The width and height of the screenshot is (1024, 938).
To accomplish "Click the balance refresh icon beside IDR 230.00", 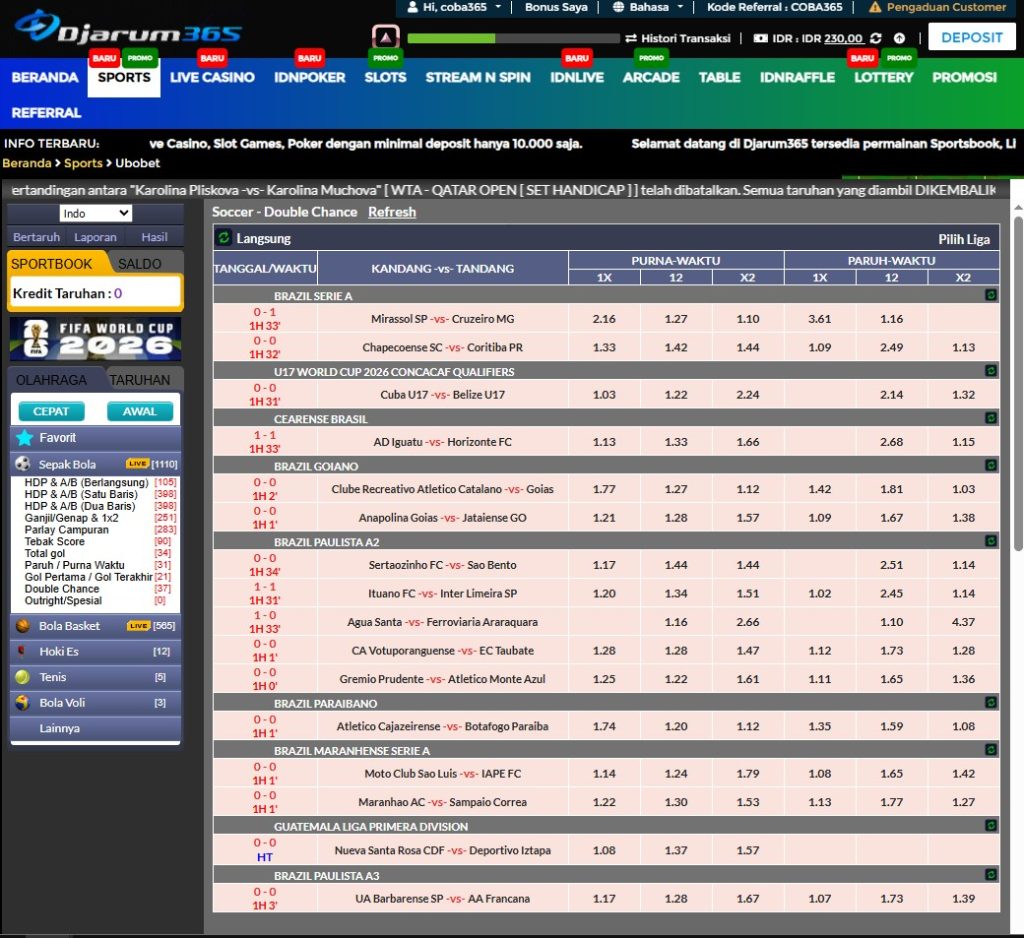I will [x=876, y=38].
